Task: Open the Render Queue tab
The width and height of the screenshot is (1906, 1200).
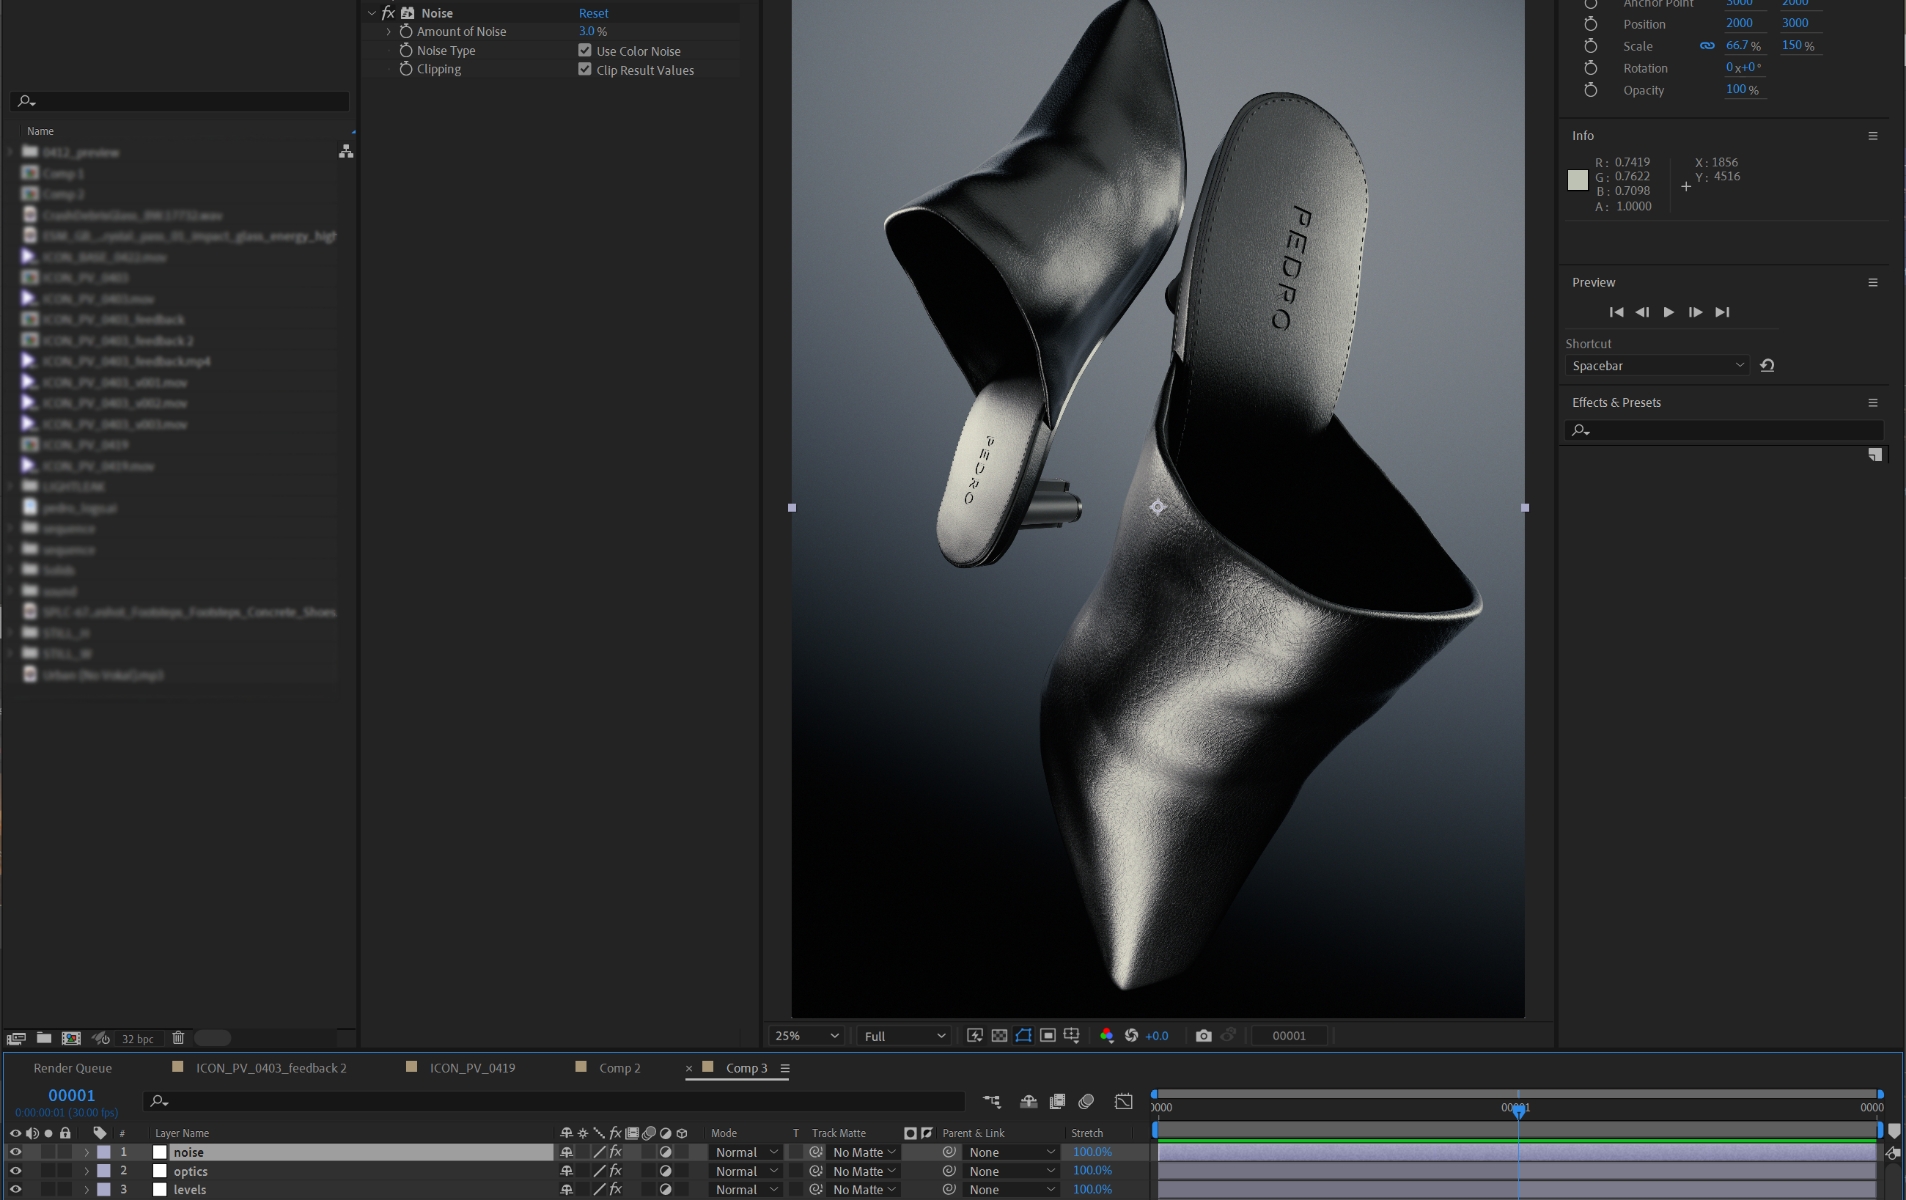Action: click(72, 1068)
